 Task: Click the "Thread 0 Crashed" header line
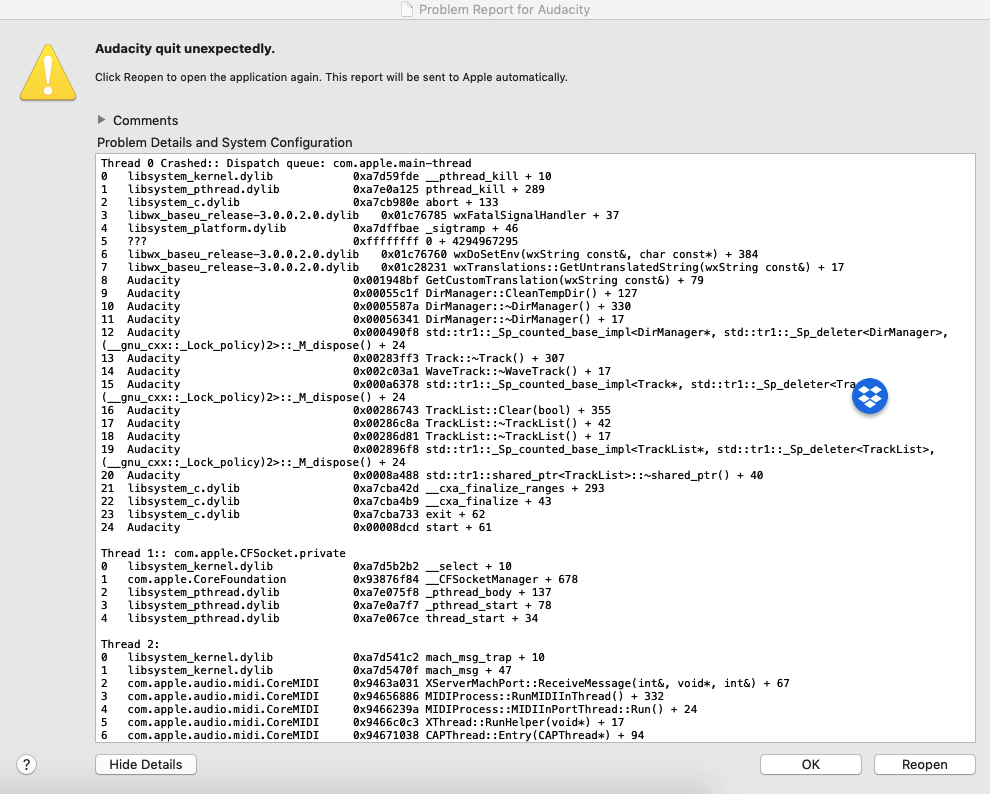tap(286, 163)
